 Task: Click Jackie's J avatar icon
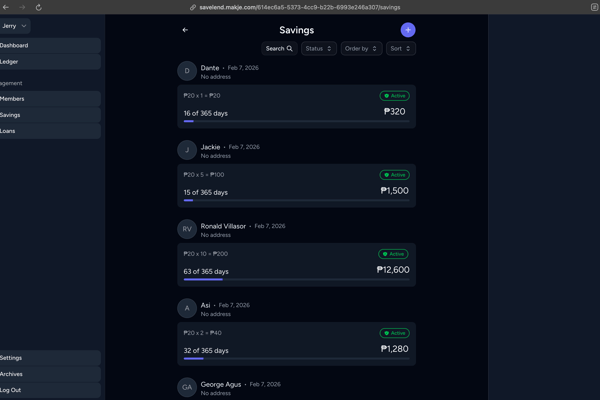coord(187,150)
